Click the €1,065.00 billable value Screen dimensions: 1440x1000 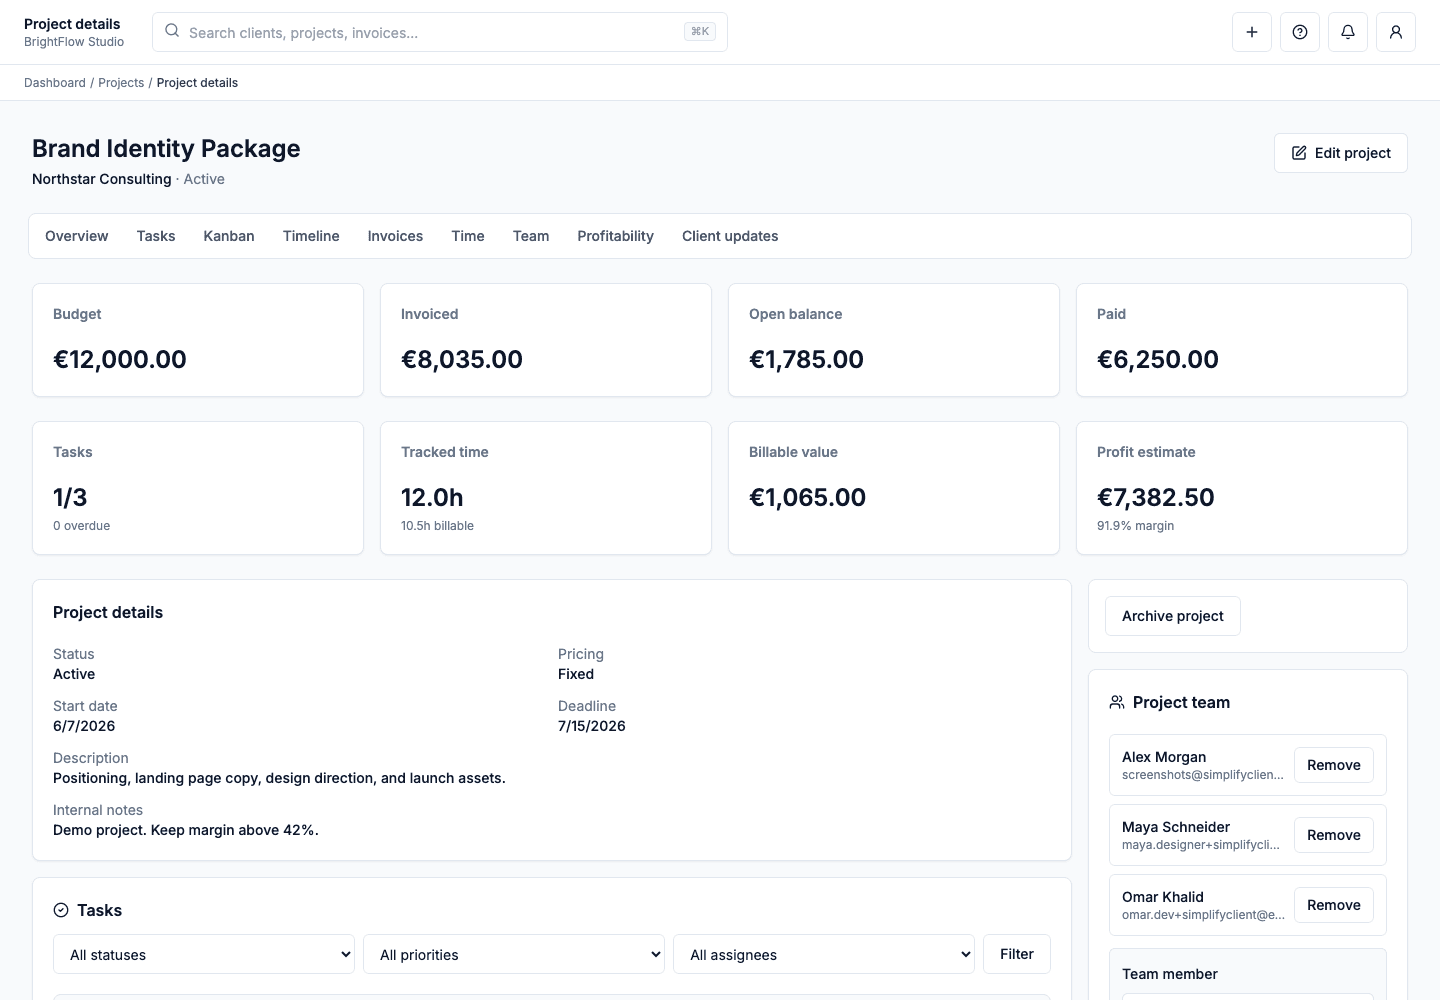[807, 497]
